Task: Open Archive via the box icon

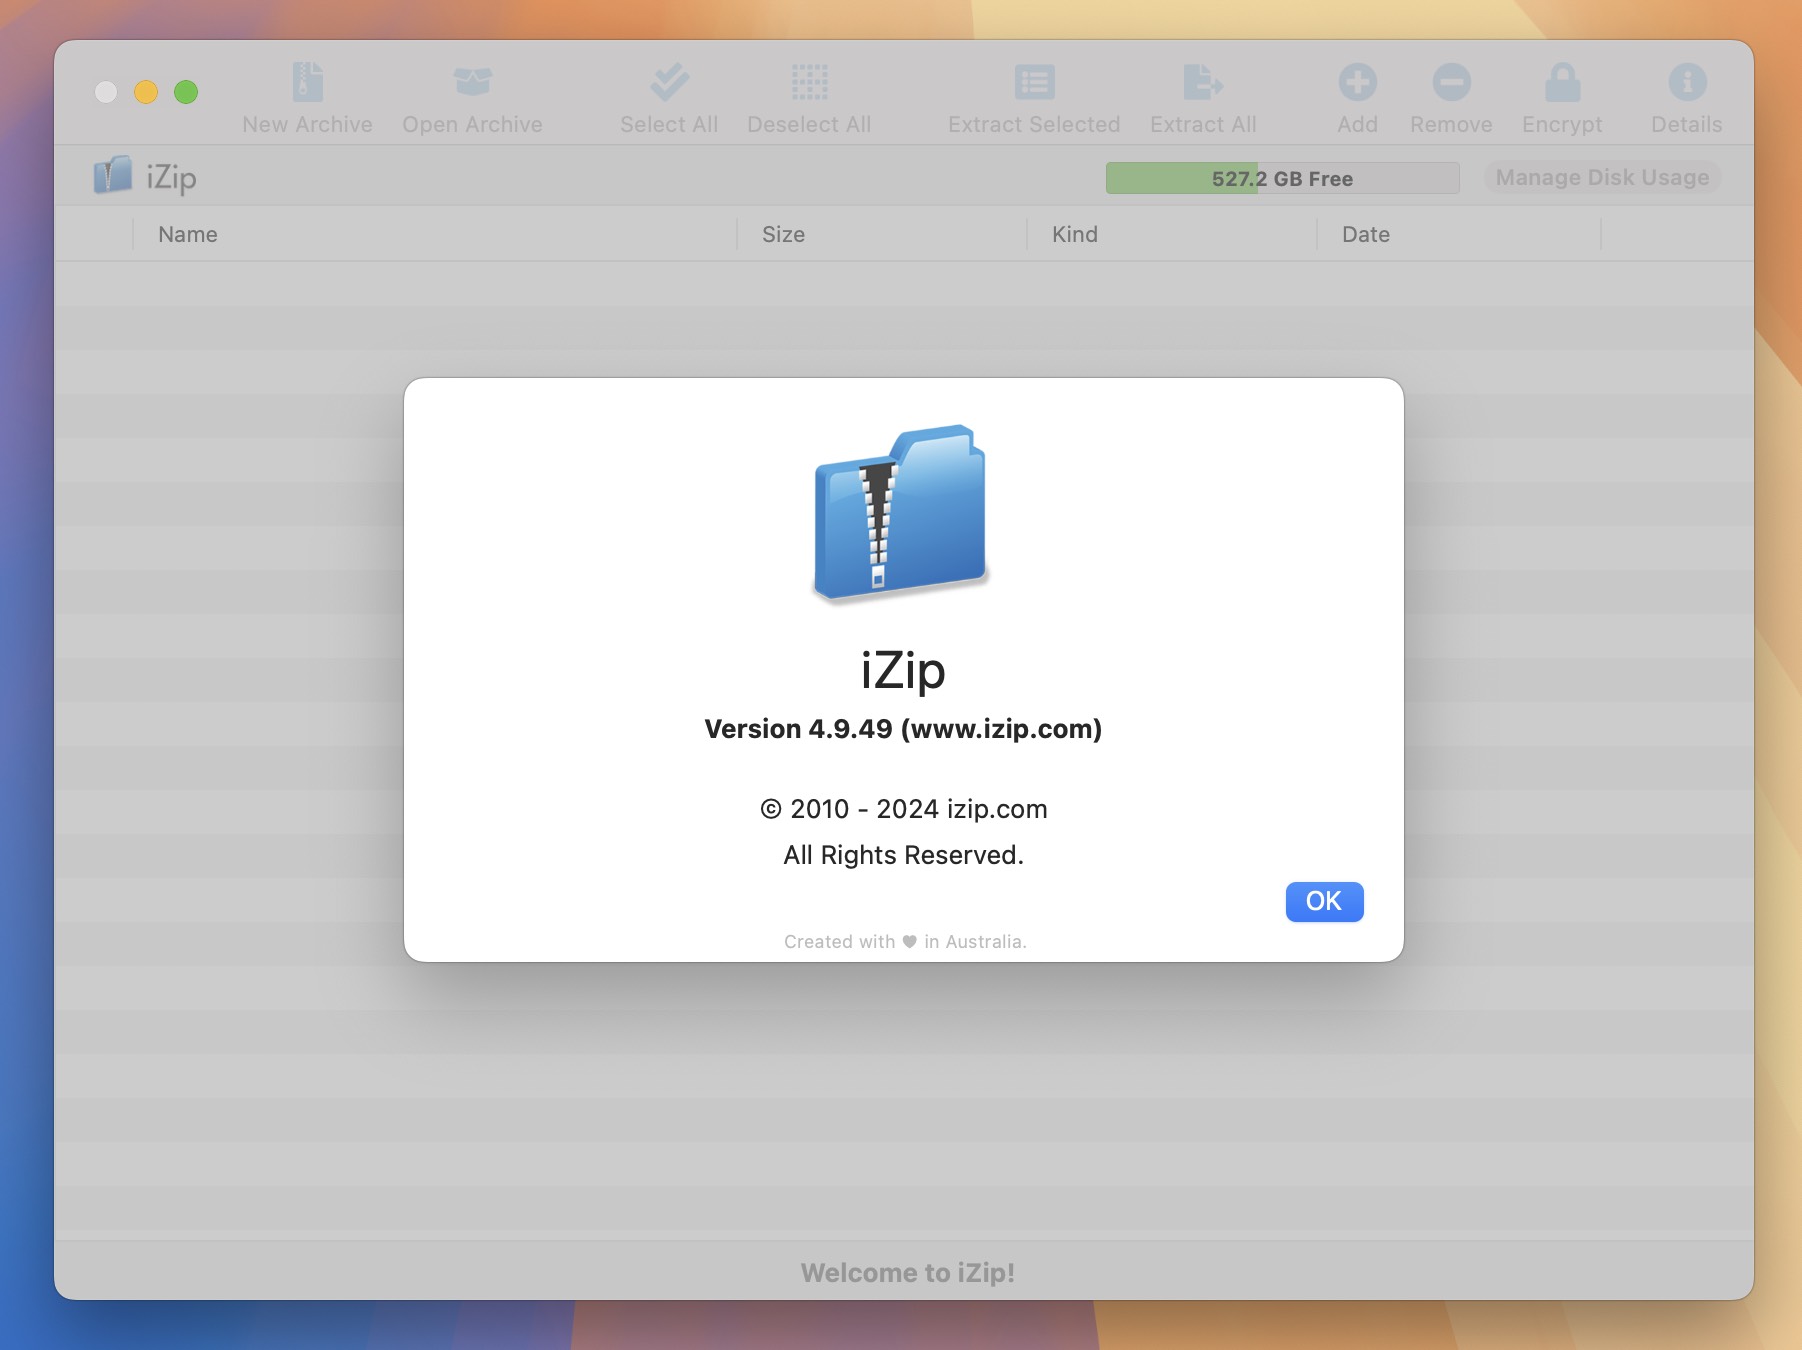Action: (x=472, y=82)
